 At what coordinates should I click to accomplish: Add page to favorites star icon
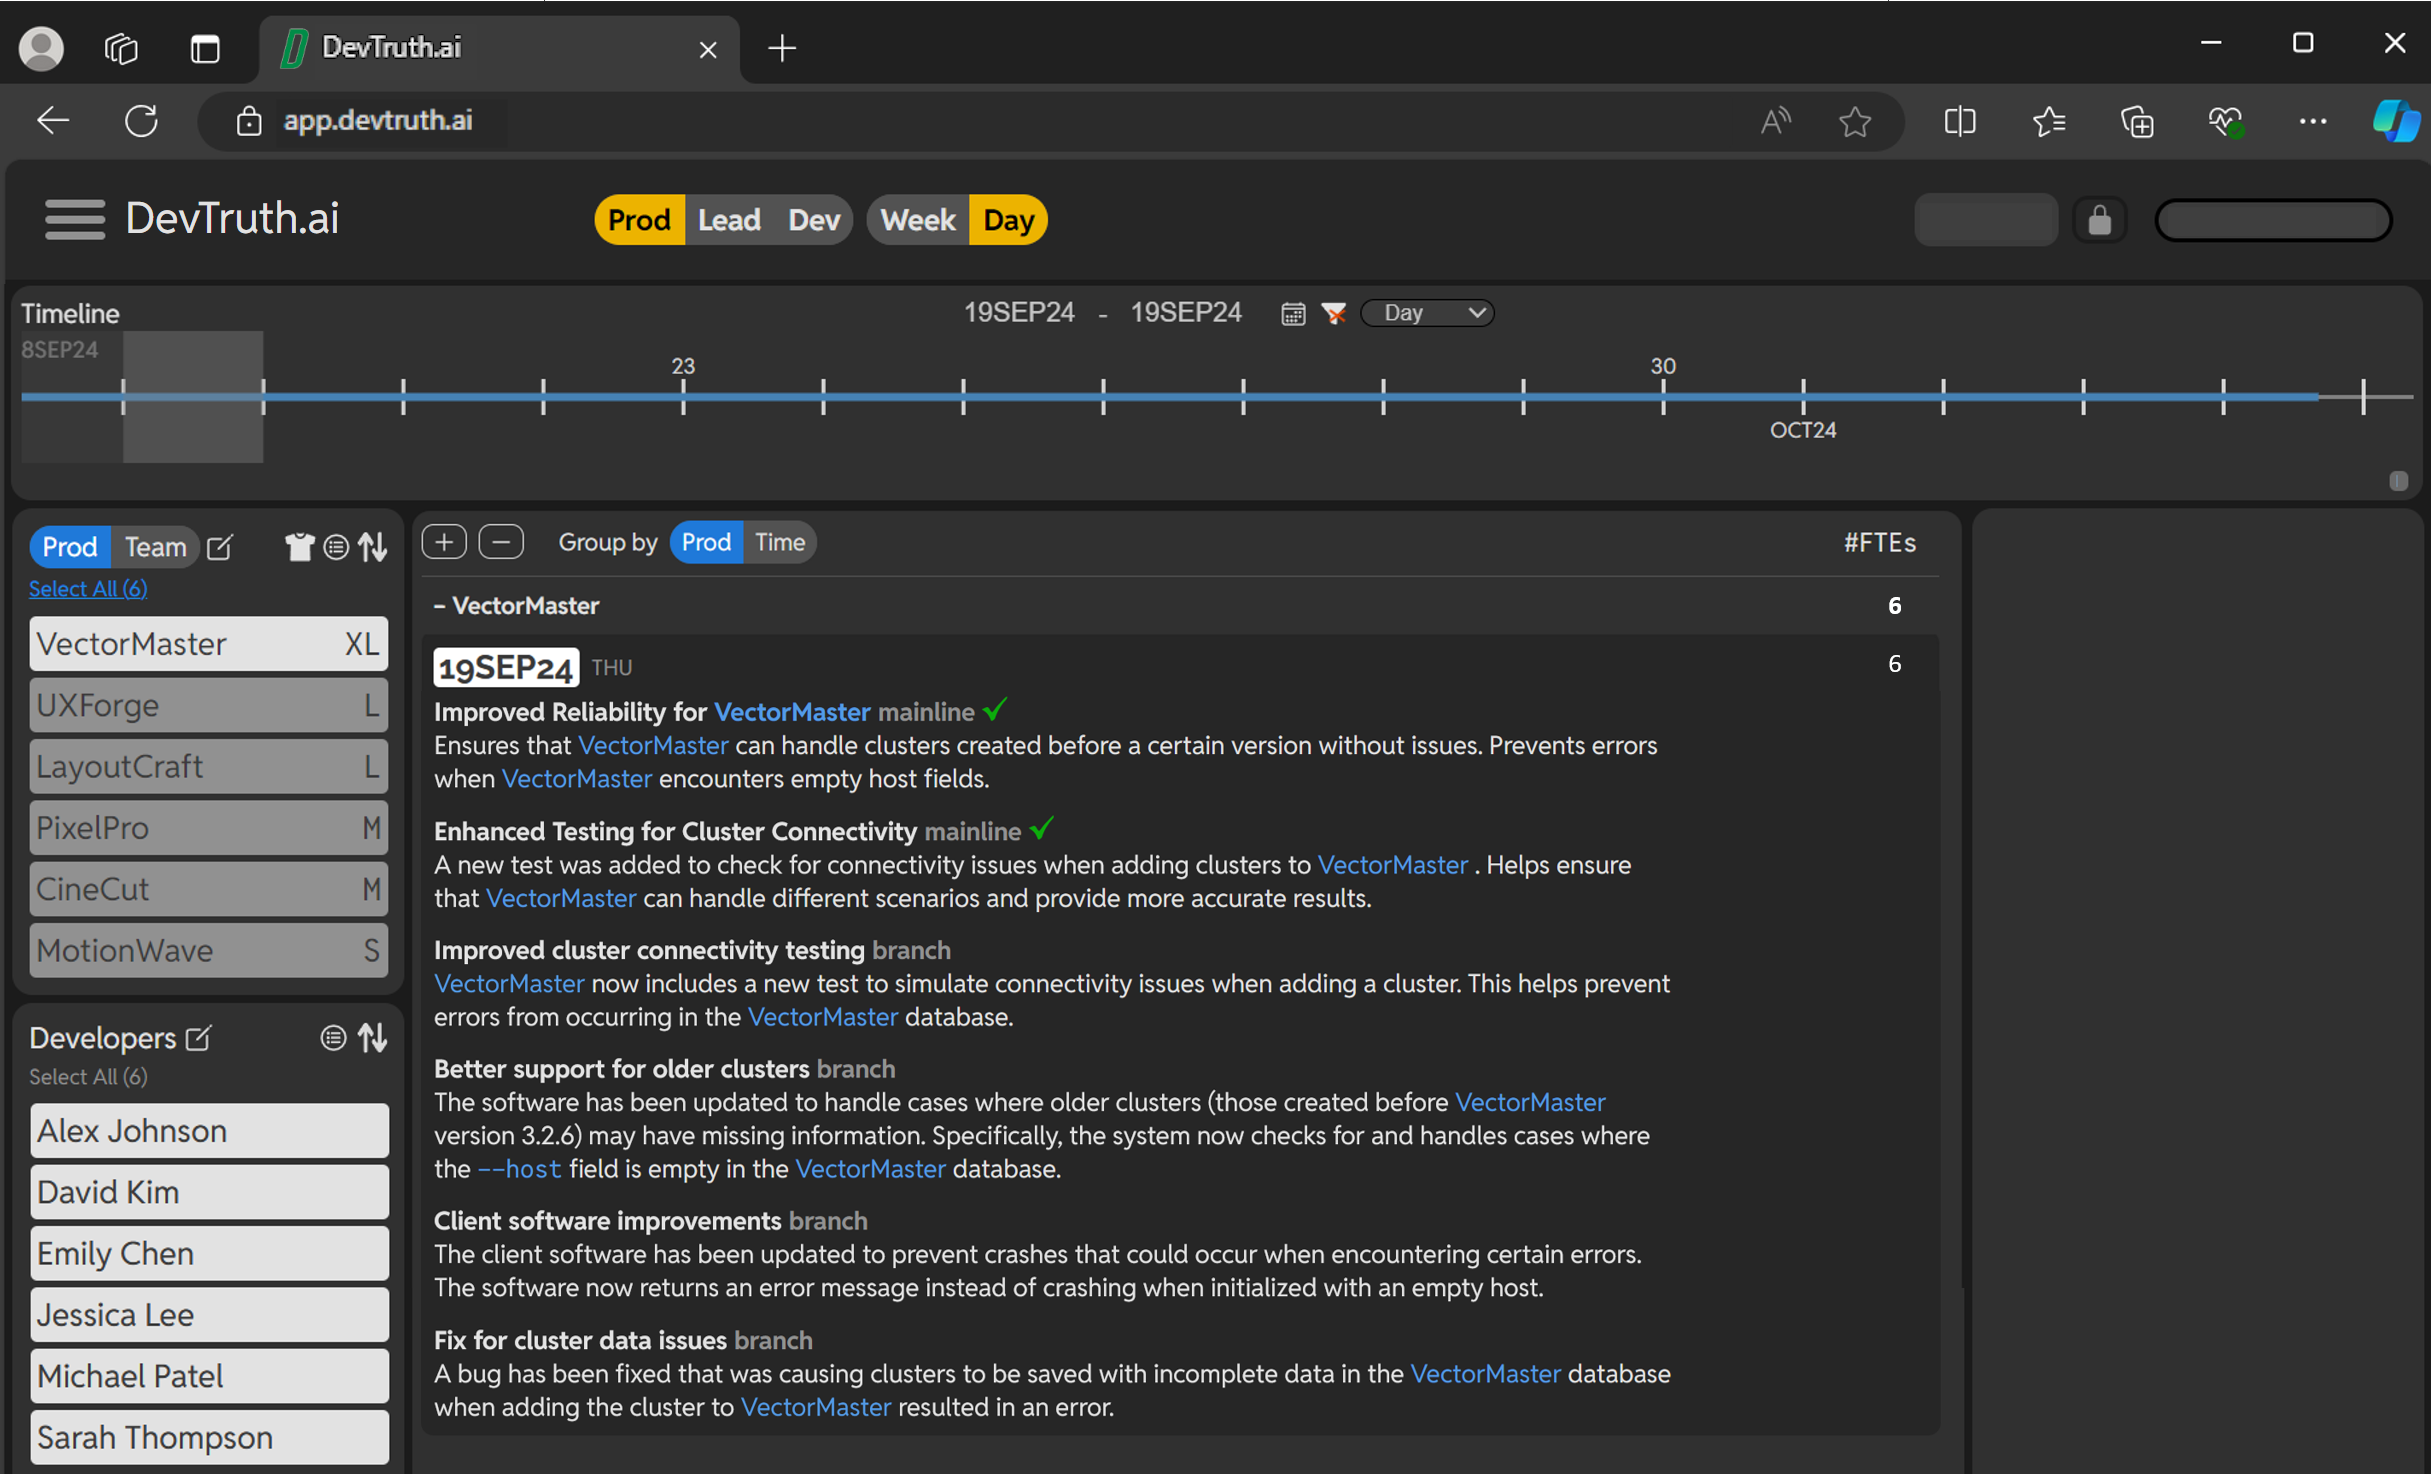[x=1855, y=121]
